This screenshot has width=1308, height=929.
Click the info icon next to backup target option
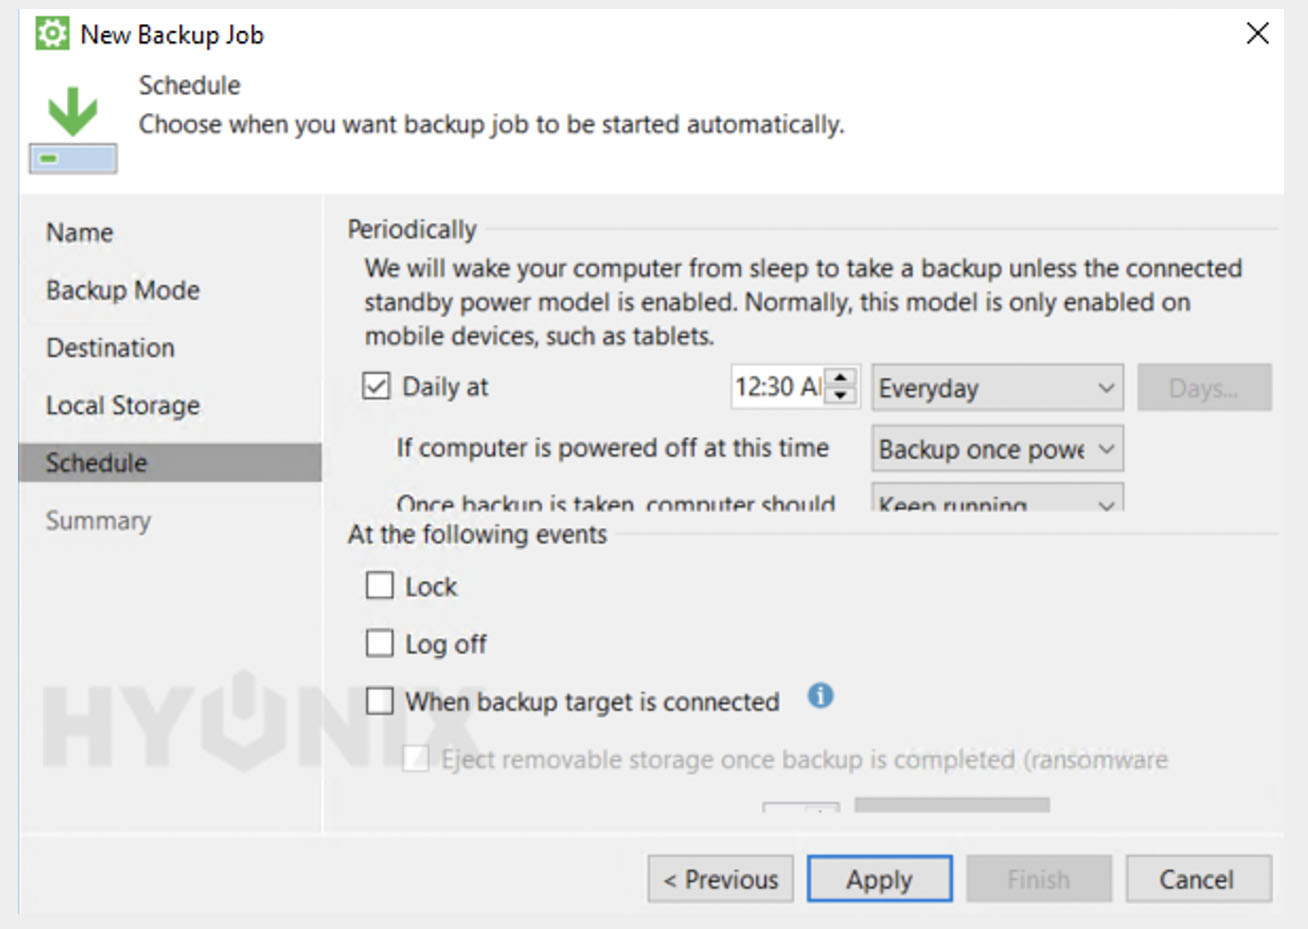(x=819, y=697)
